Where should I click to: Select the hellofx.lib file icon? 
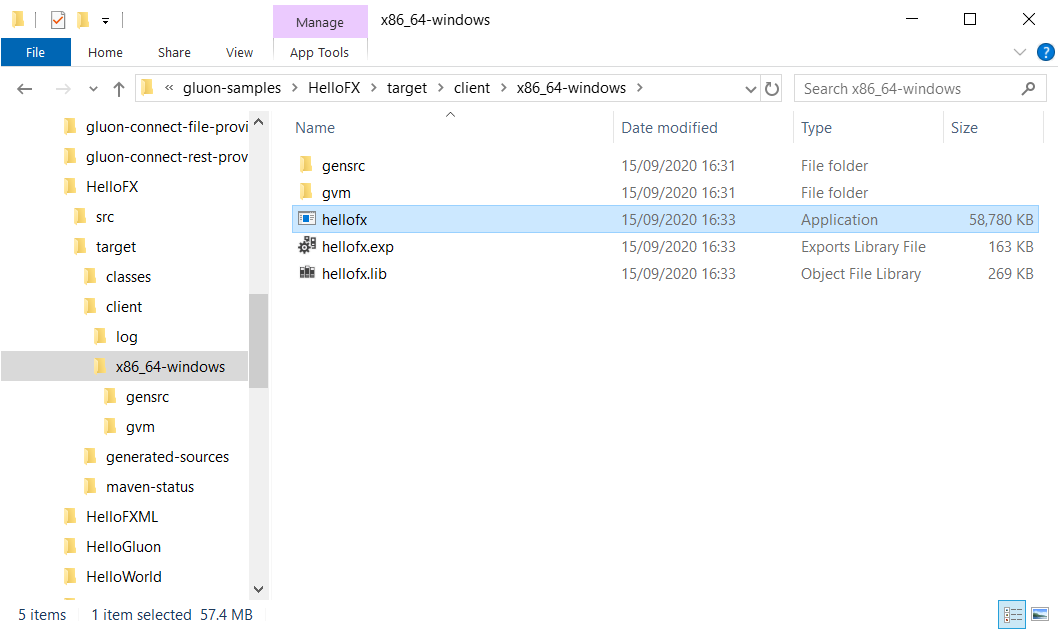[x=307, y=273]
